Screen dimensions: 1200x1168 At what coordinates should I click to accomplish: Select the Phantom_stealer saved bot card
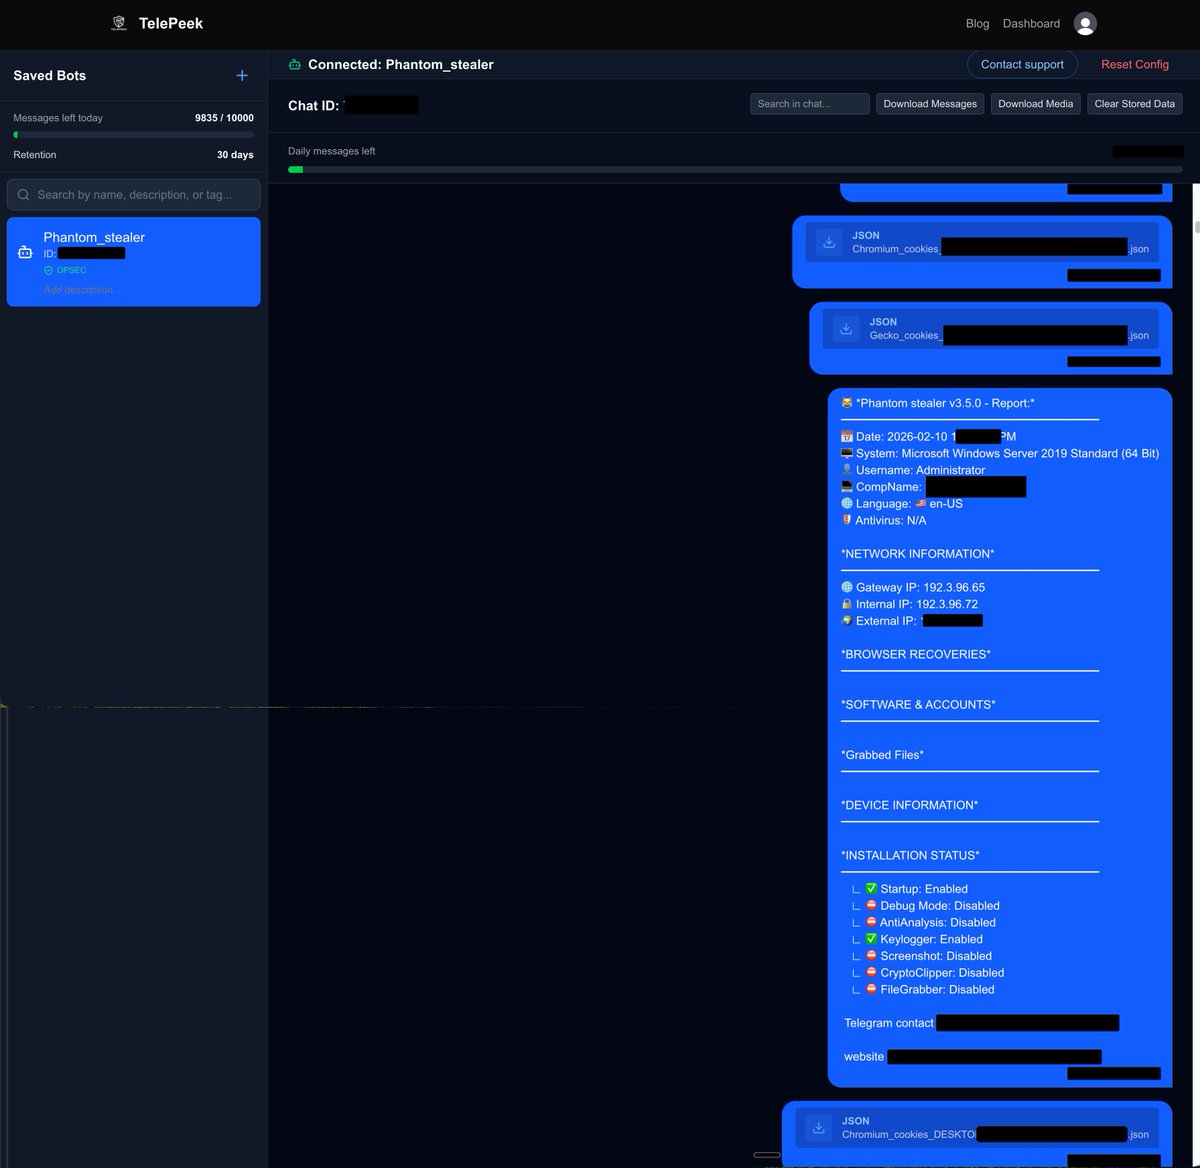[134, 262]
